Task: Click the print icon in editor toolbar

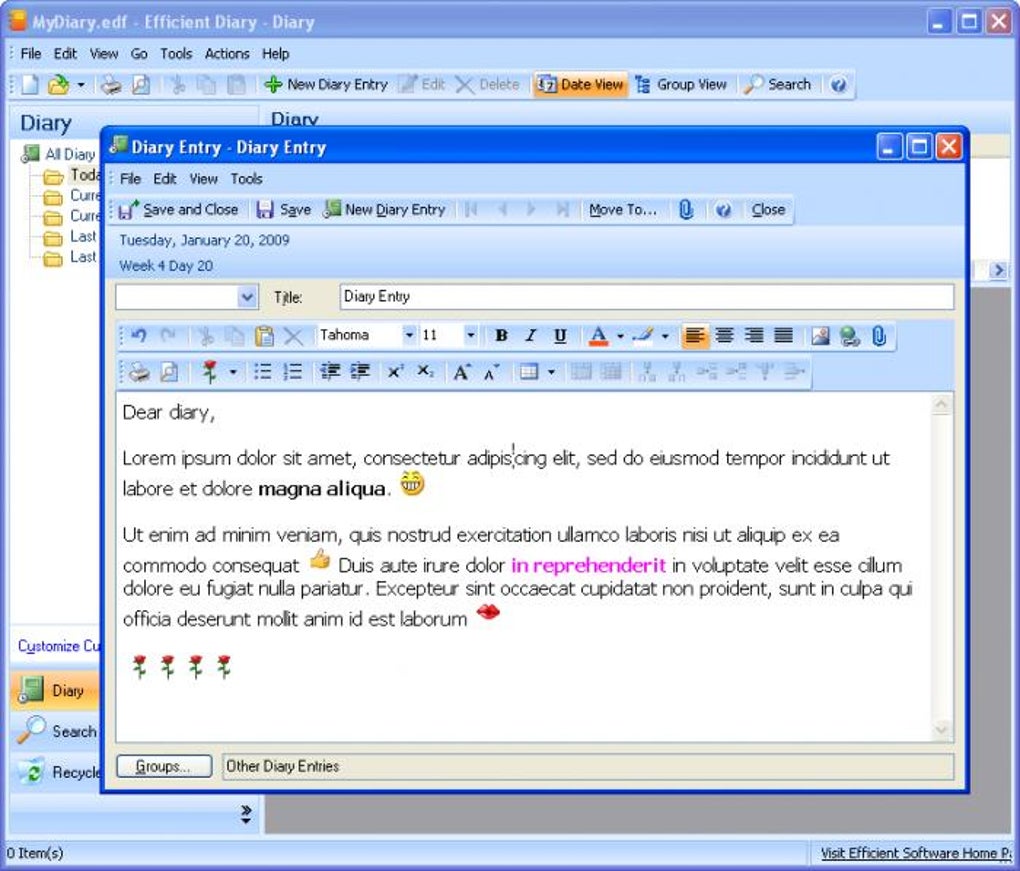Action: (139, 372)
